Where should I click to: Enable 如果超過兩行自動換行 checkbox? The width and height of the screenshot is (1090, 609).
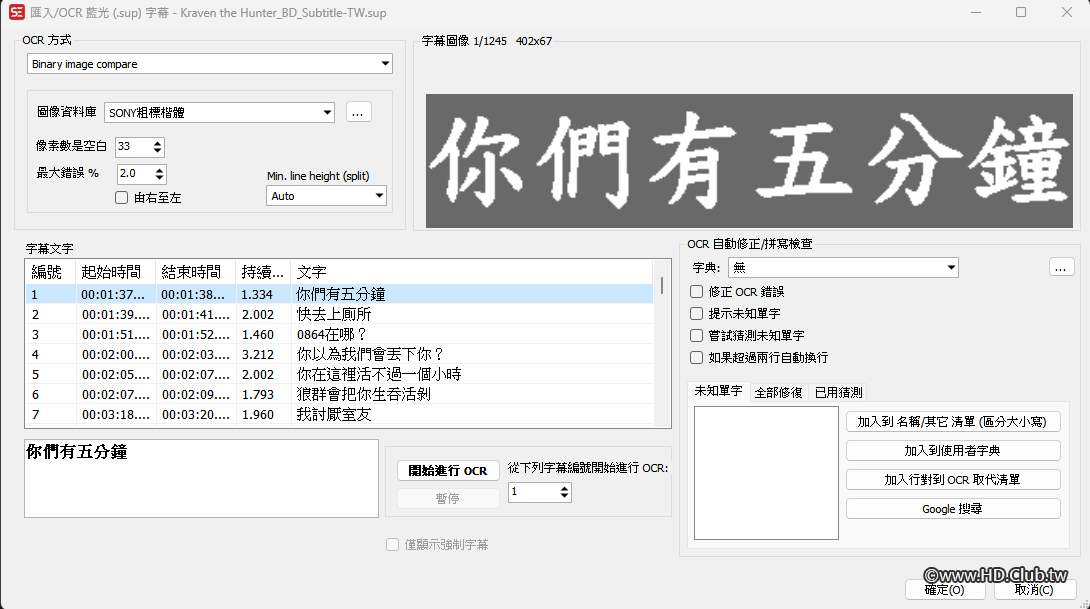click(697, 357)
